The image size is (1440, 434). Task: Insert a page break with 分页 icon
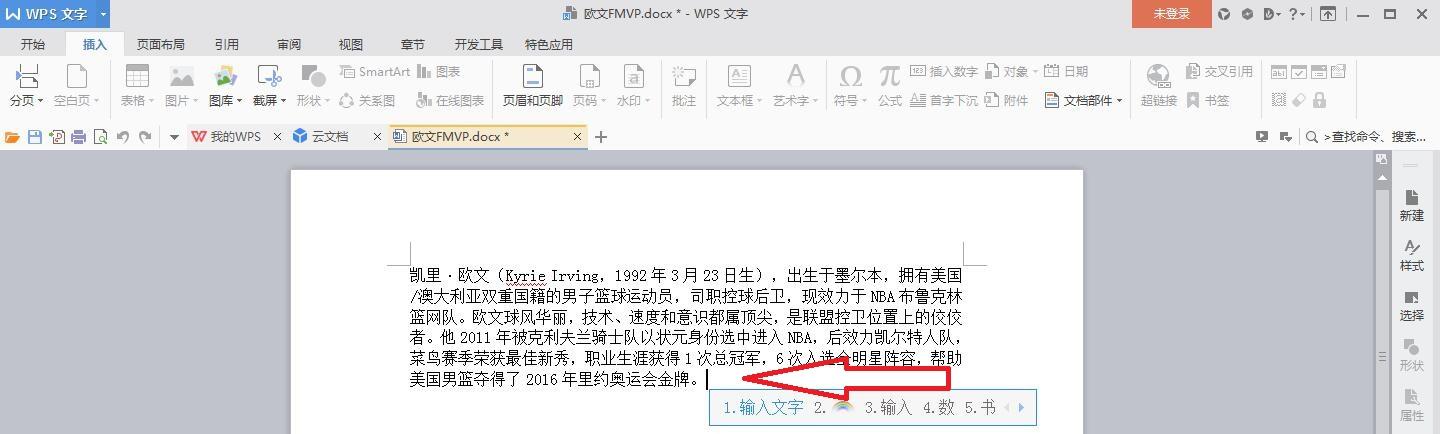pyautogui.click(x=26, y=76)
